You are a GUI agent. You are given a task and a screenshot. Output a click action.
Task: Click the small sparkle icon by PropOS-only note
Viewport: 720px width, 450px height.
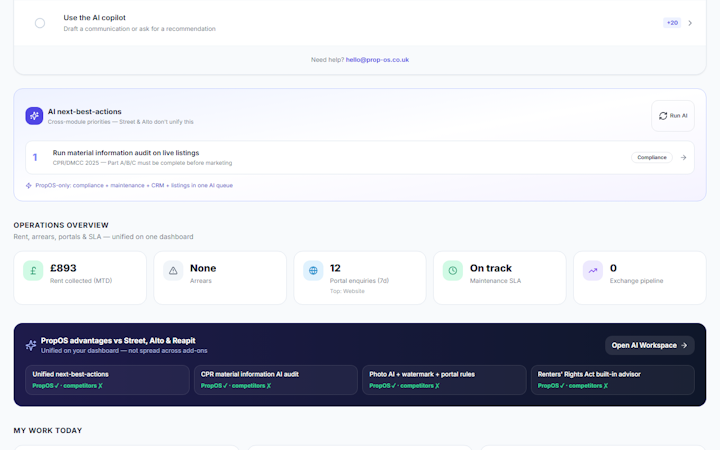[28, 186]
